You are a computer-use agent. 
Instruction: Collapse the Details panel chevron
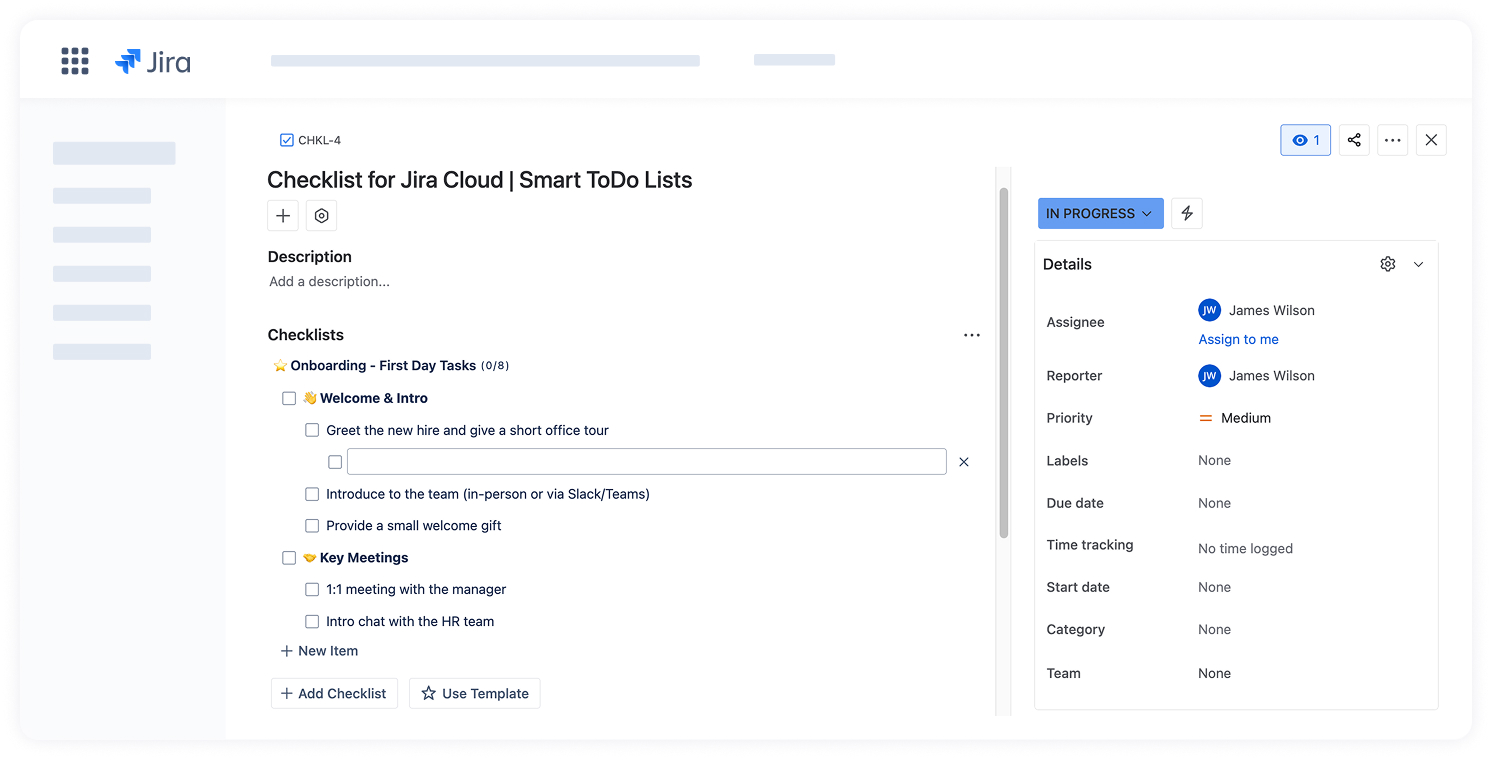point(1418,264)
